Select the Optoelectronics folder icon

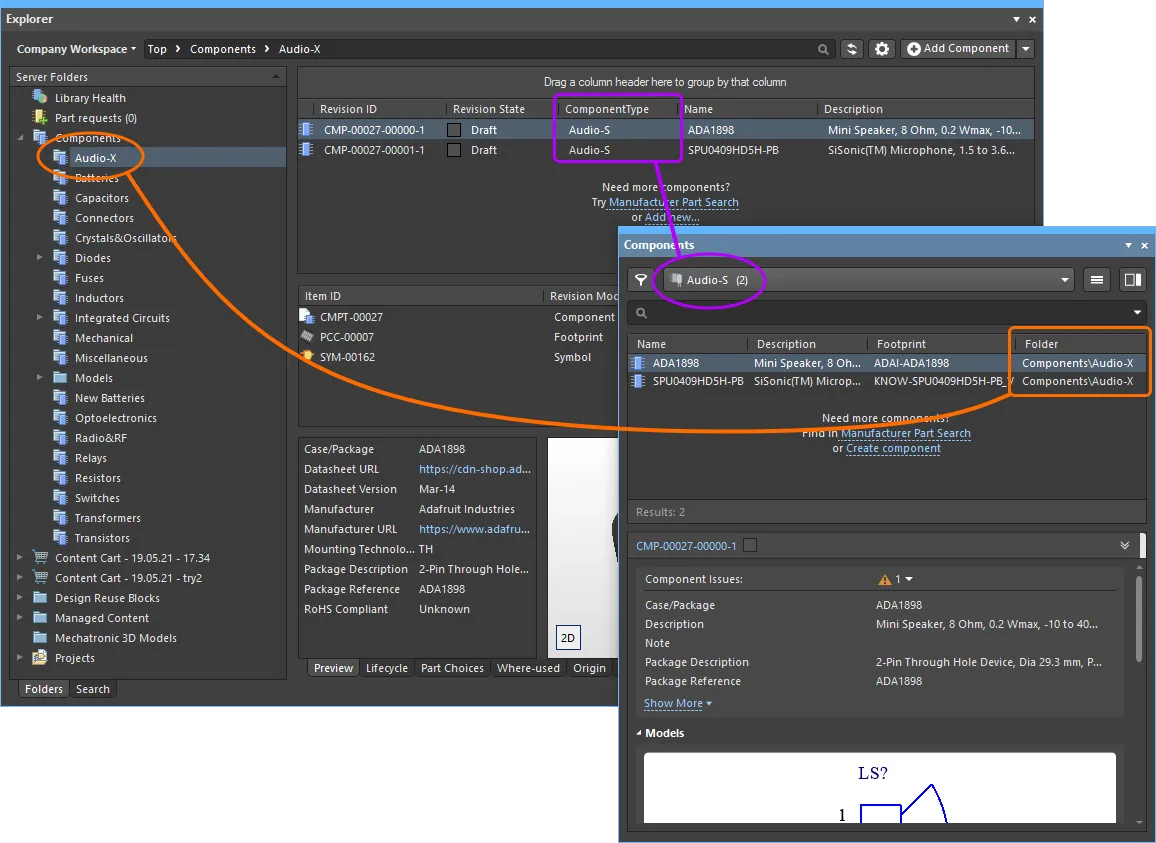60,417
